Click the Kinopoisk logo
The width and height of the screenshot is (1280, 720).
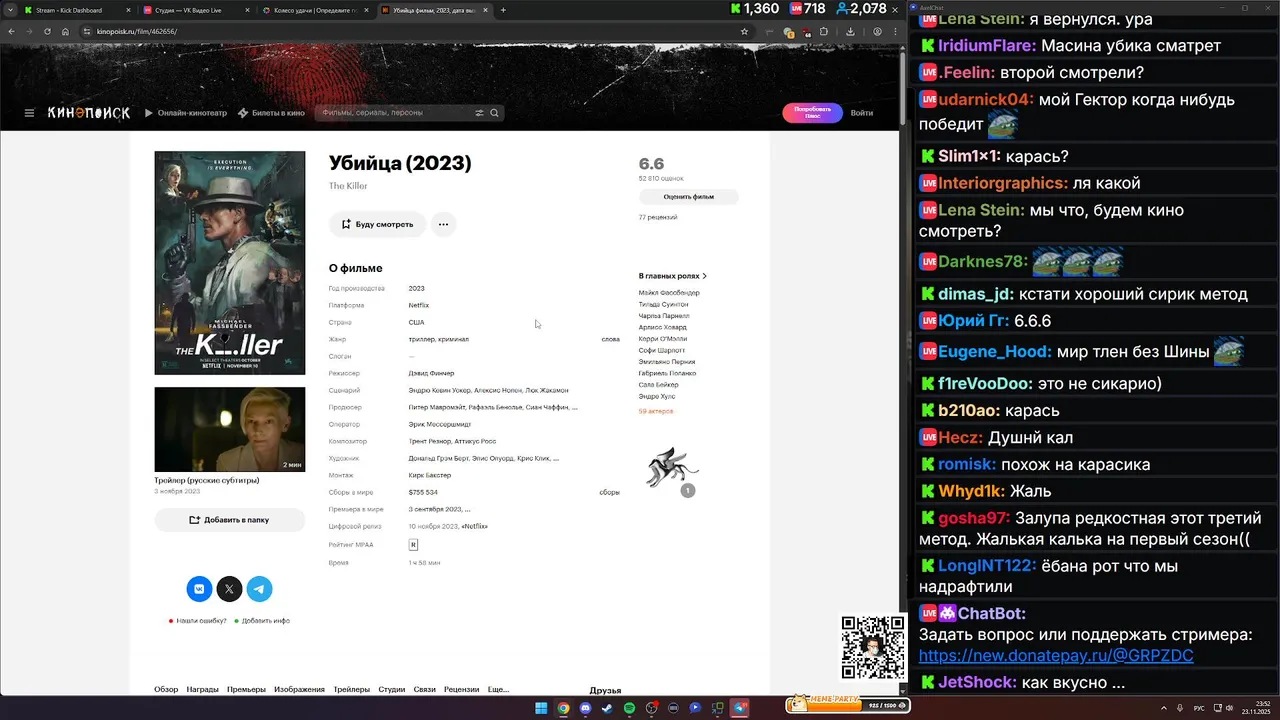[x=89, y=113]
